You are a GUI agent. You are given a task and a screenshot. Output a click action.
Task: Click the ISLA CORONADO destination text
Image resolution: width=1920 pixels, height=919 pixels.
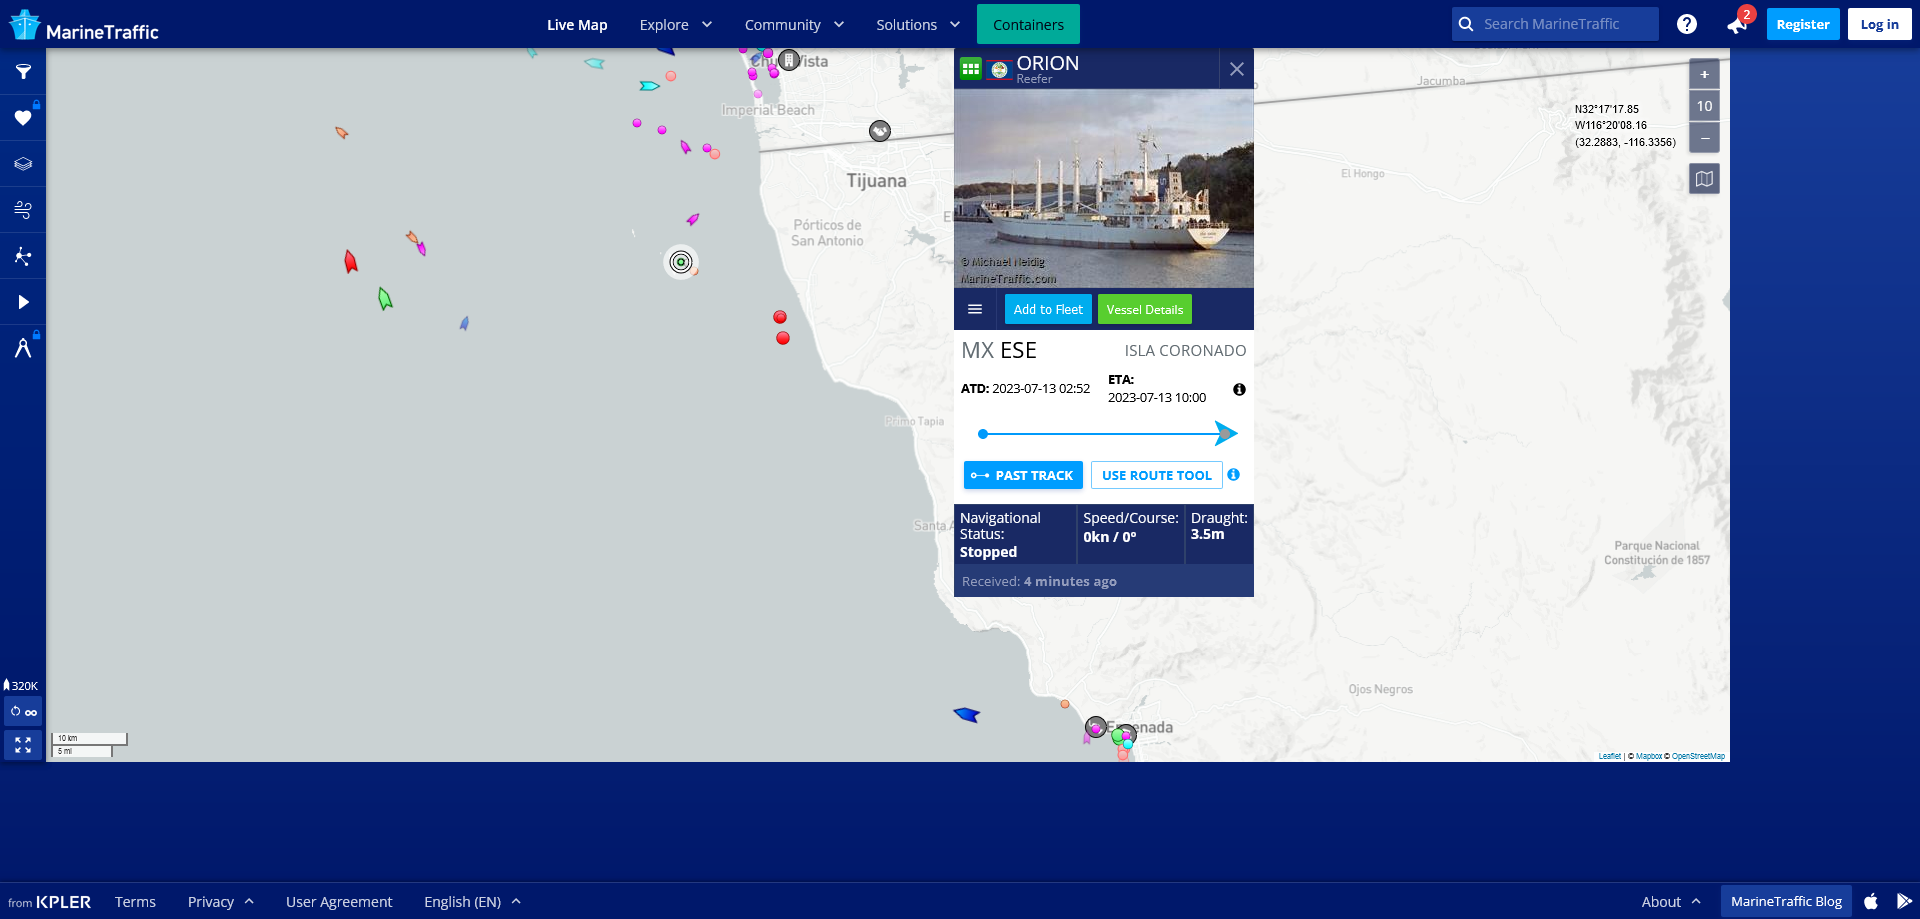pos(1185,350)
